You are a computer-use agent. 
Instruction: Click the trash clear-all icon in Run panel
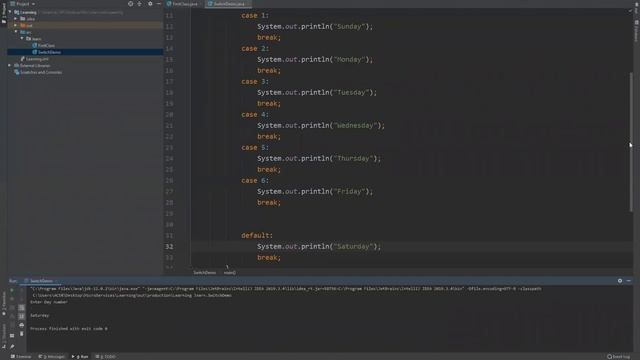tap(22, 334)
